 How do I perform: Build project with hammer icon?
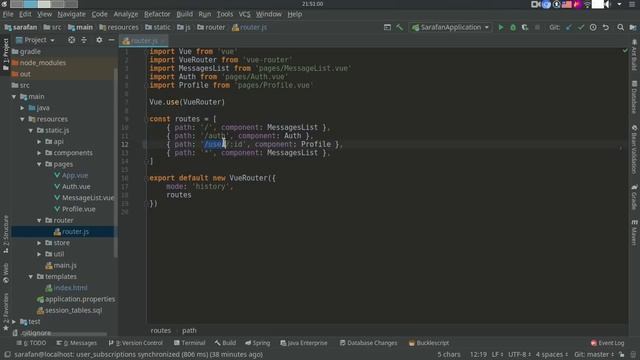pyautogui.click(x=400, y=27)
